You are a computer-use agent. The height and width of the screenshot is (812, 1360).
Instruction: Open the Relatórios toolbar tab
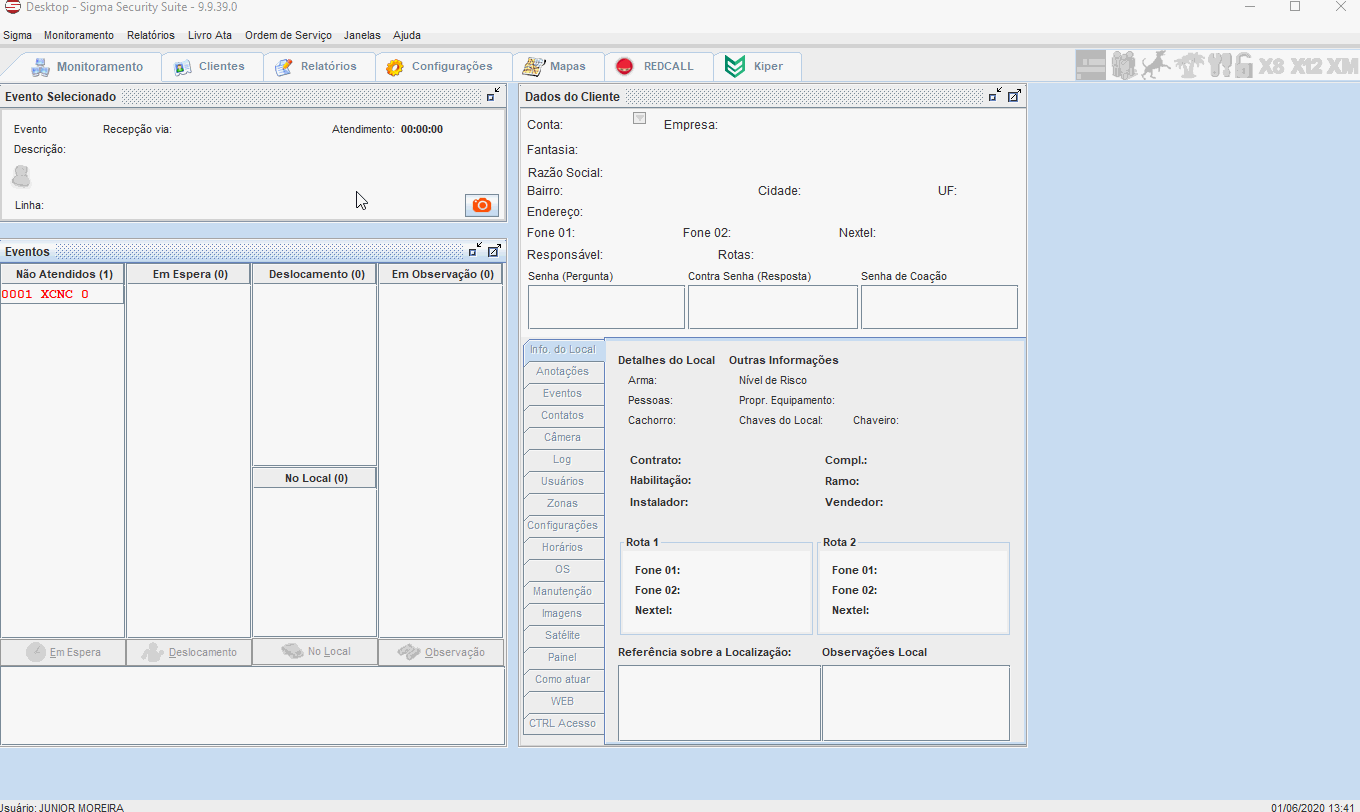(319, 67)
